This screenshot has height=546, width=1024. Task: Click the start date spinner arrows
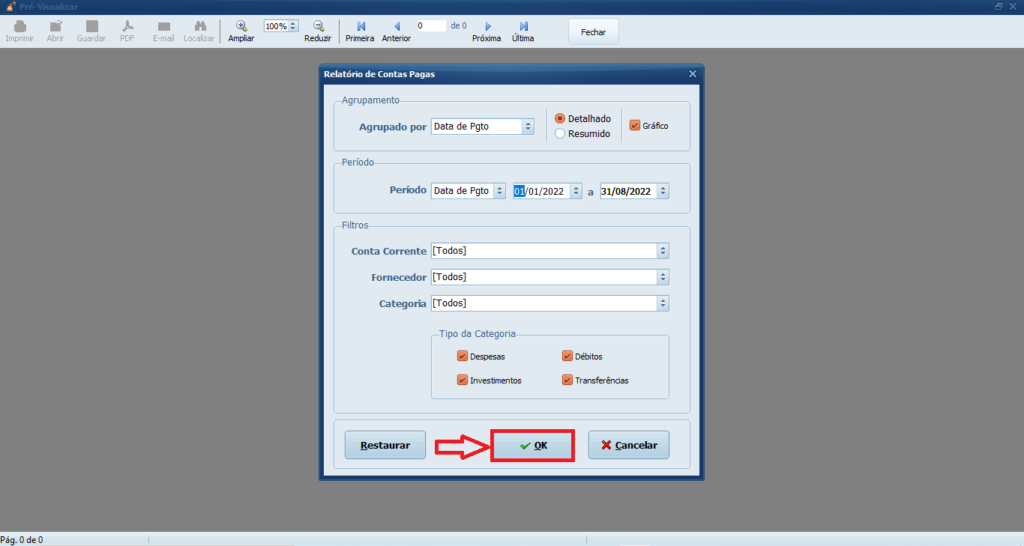point(576,191)
